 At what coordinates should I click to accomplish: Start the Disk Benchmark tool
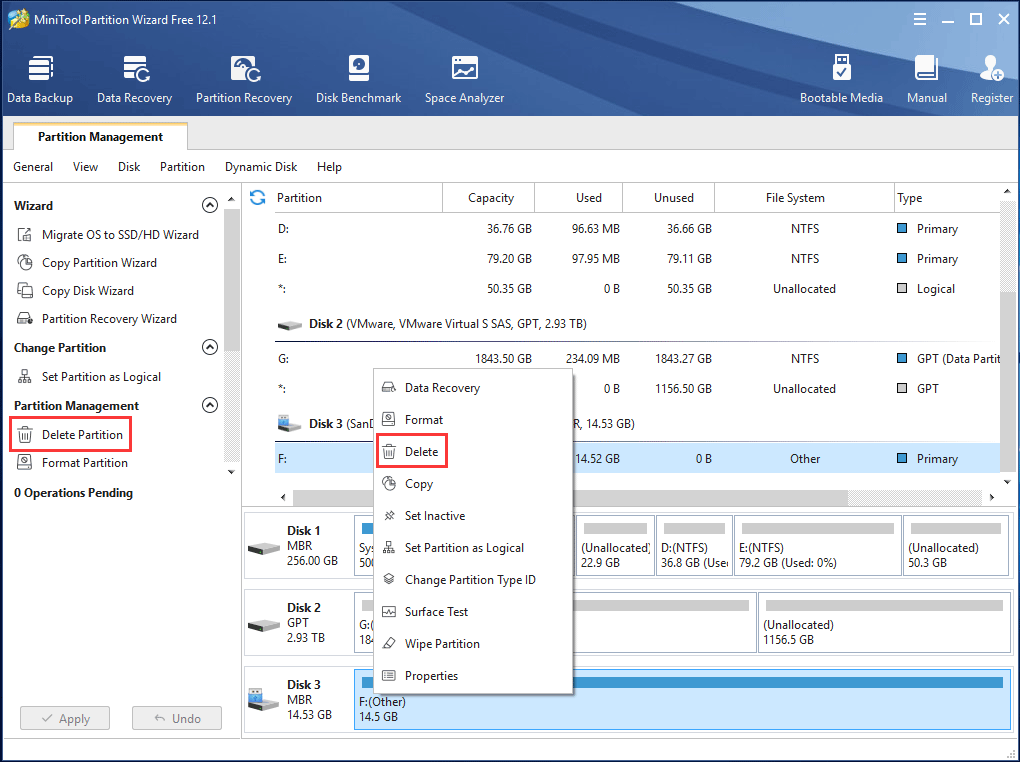[x=358, y=78]
